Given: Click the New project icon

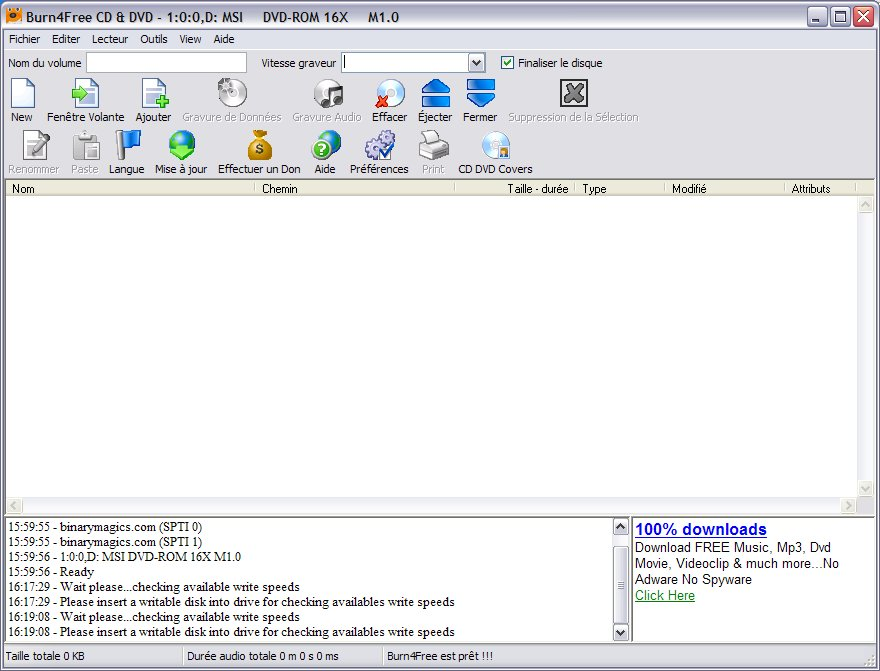Looking at the screenshot, I should pos(23,93).
